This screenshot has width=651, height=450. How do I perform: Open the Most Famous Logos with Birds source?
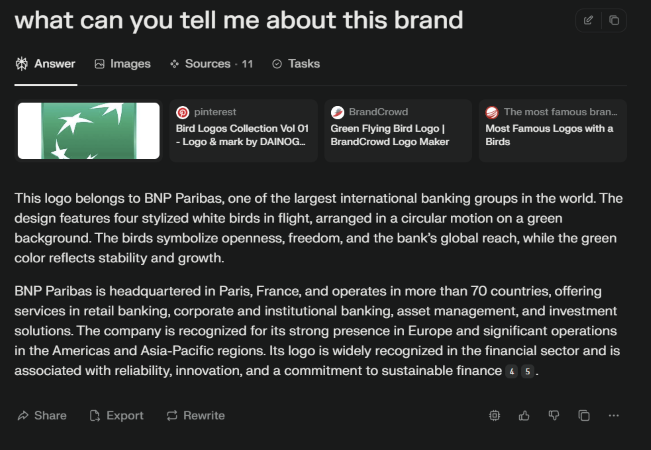click(551, 131)
